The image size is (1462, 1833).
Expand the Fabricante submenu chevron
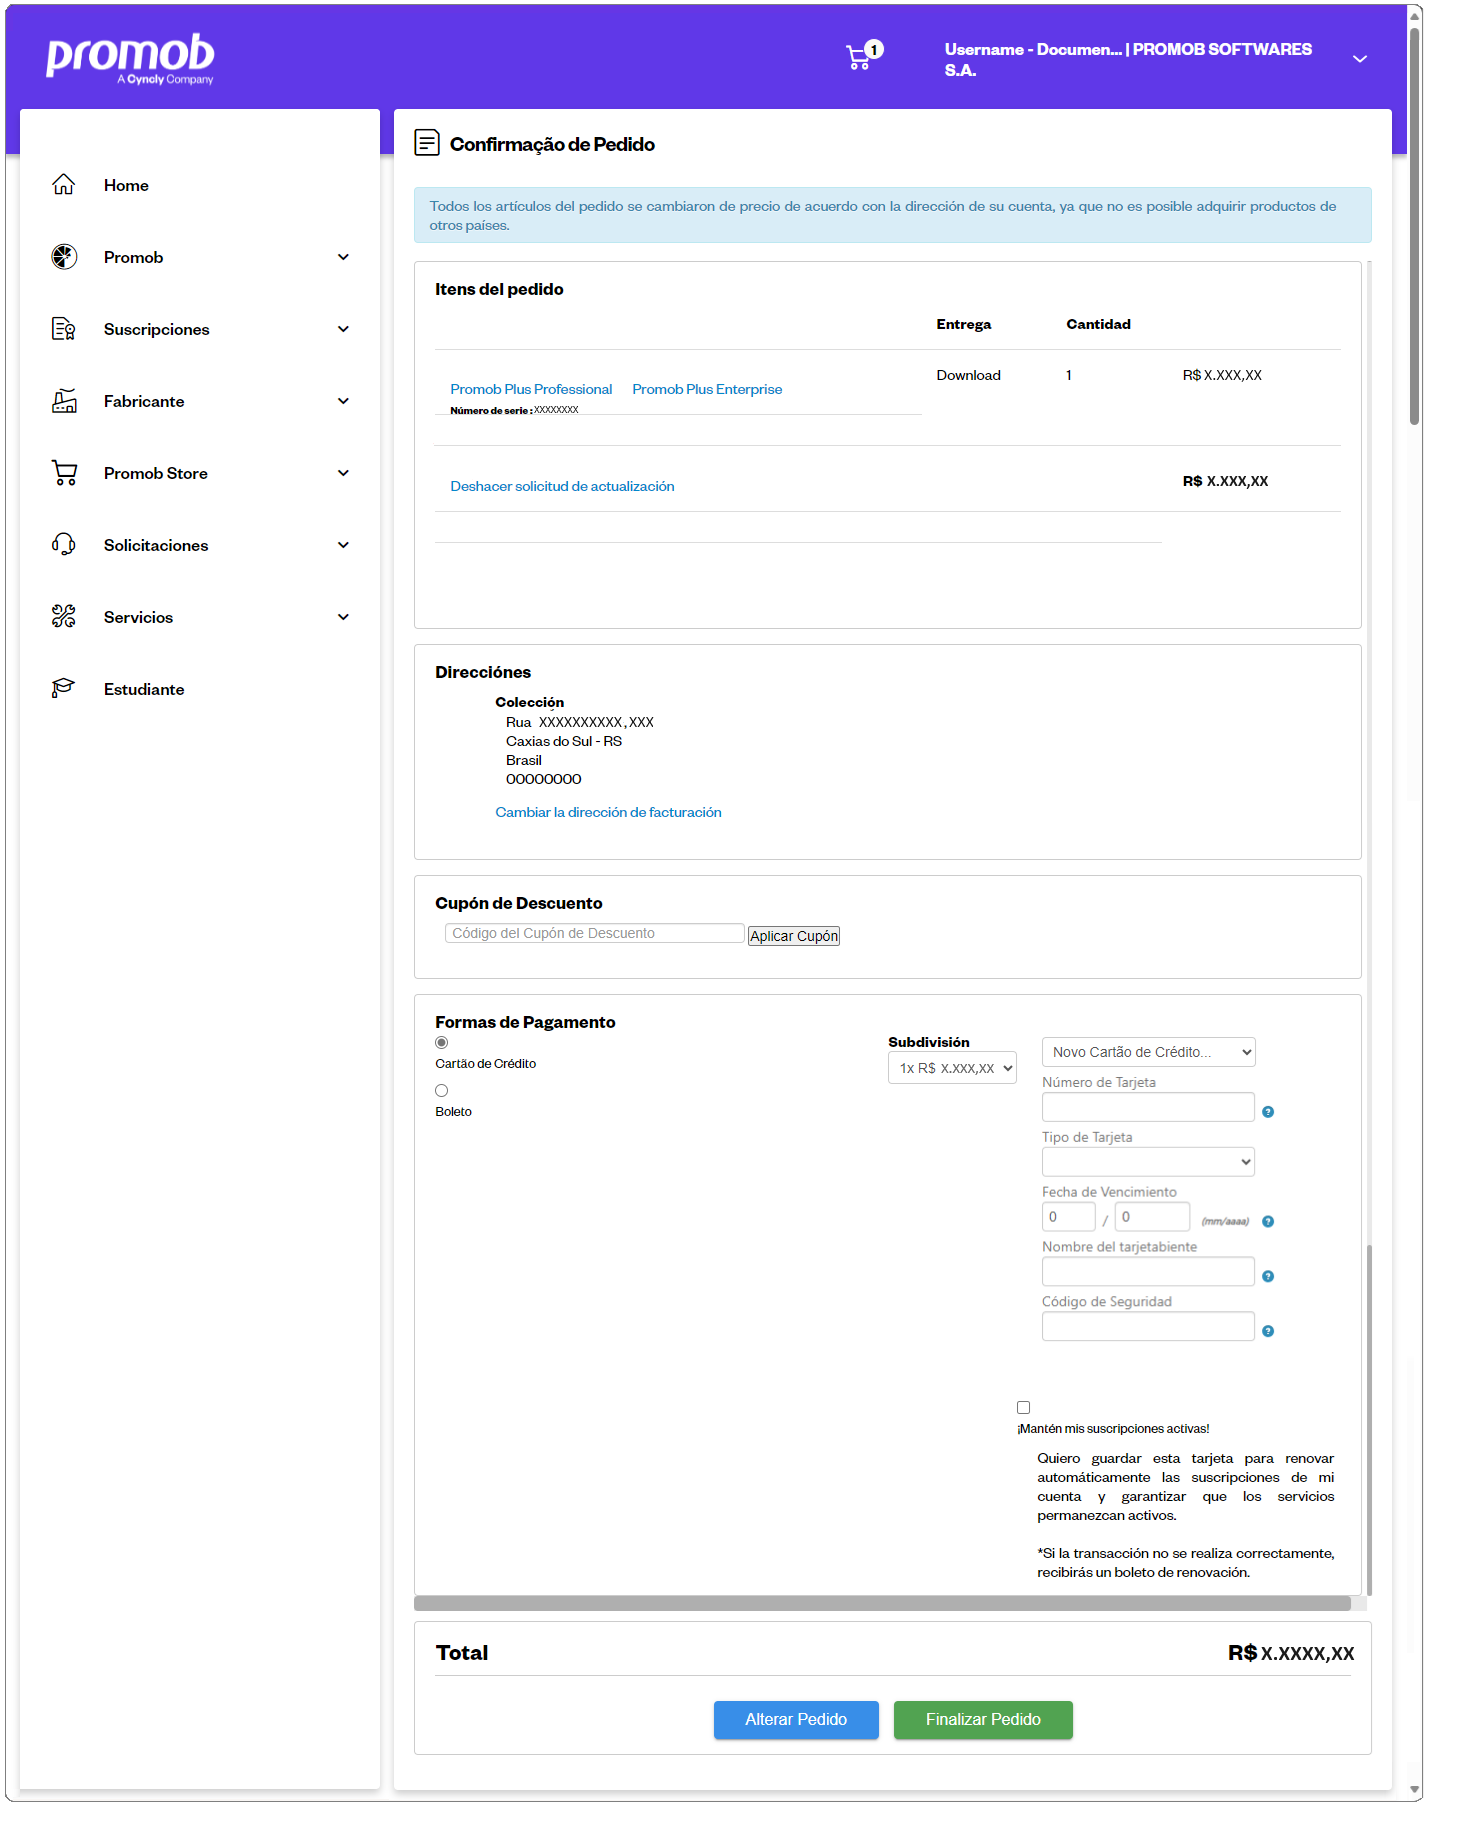point(344,401)
